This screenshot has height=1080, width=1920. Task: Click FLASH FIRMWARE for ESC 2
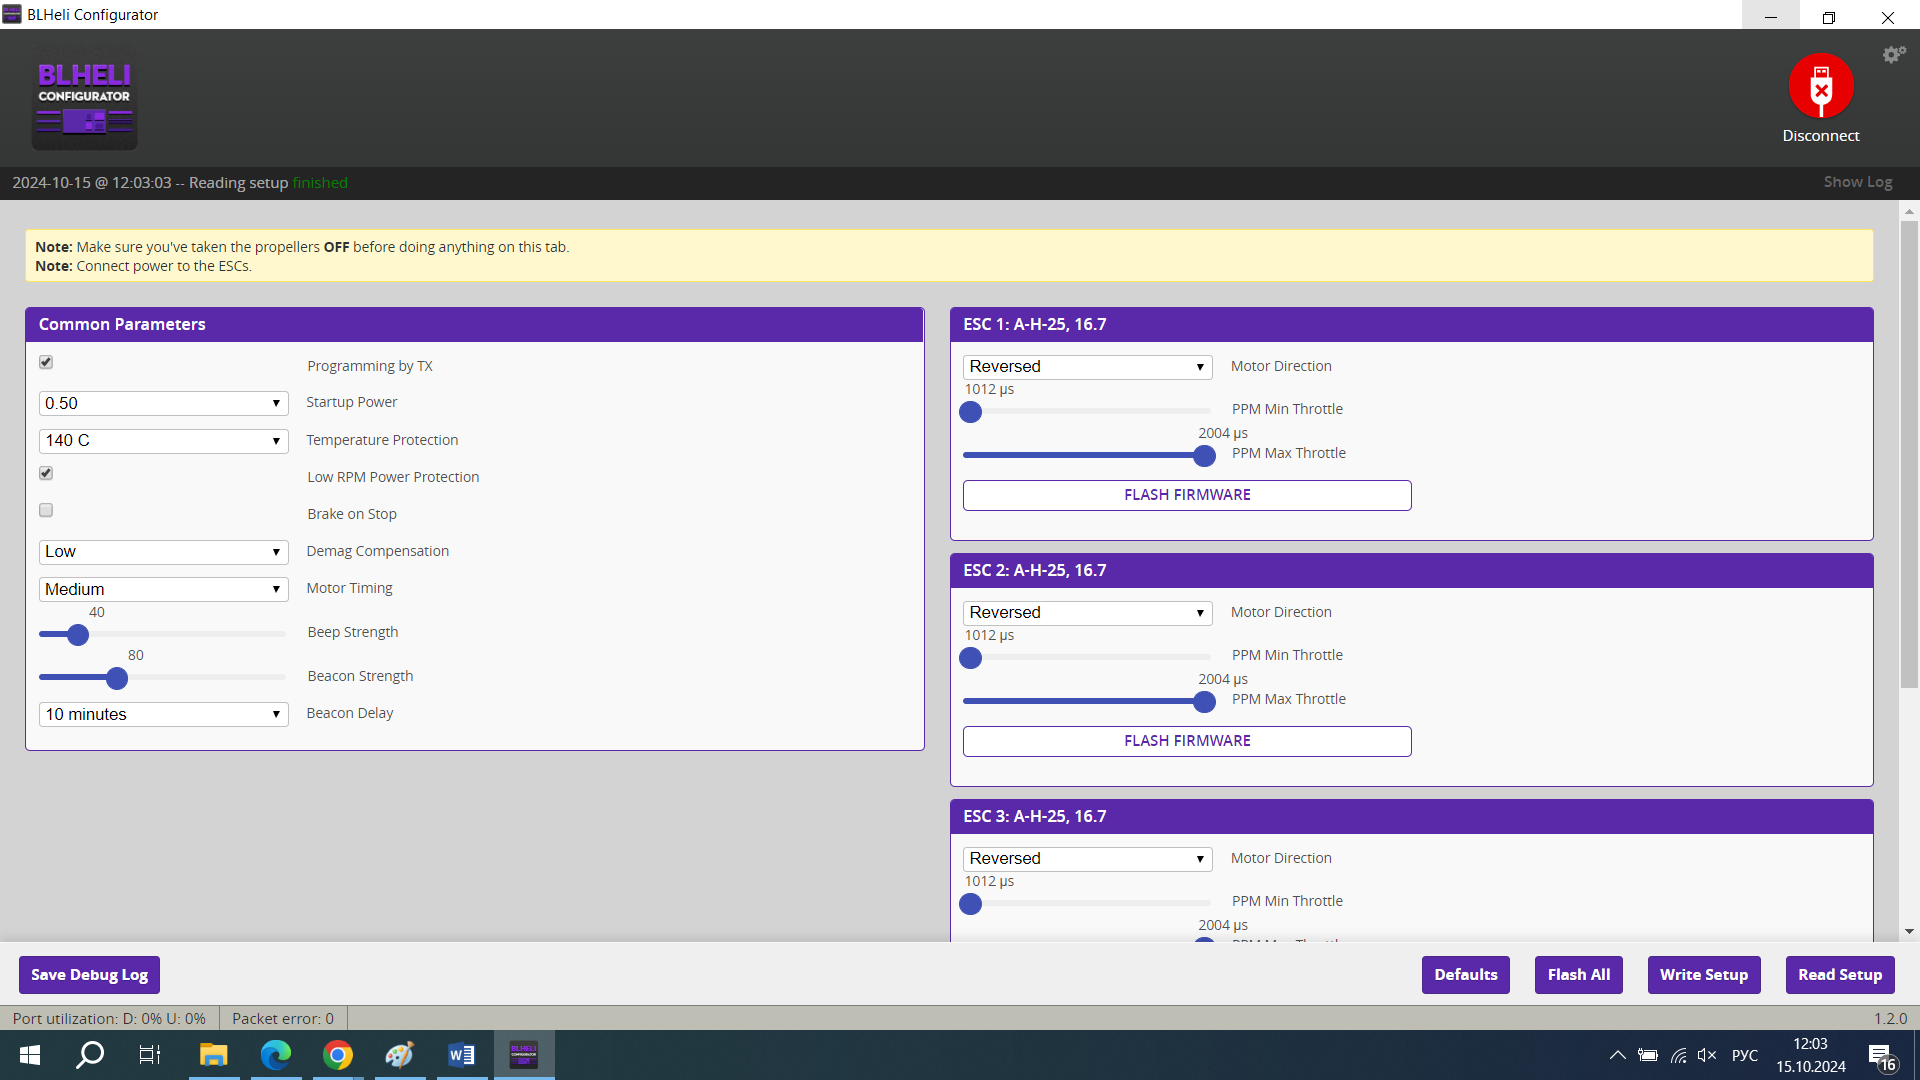pyautogui.click(x=1187, y=741)
